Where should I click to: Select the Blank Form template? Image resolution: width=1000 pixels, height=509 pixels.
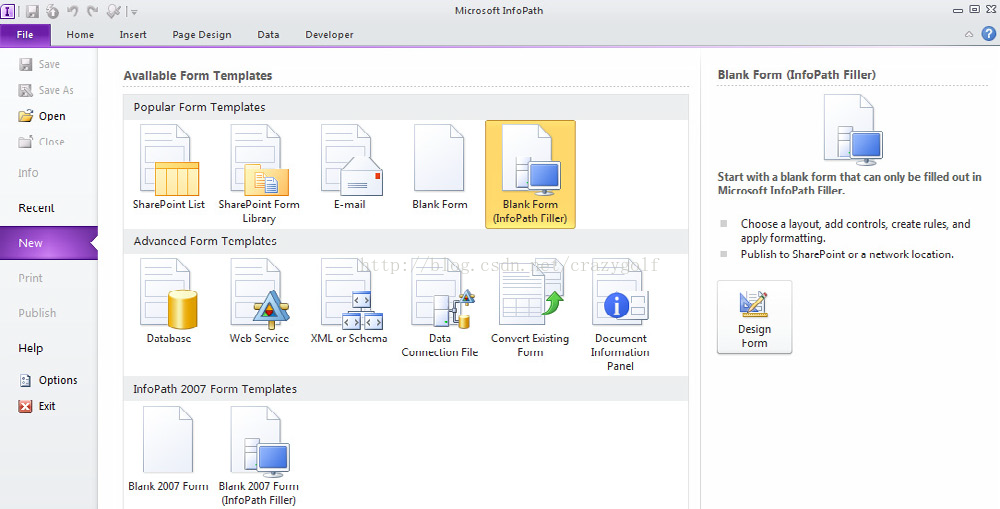(439, 167)
